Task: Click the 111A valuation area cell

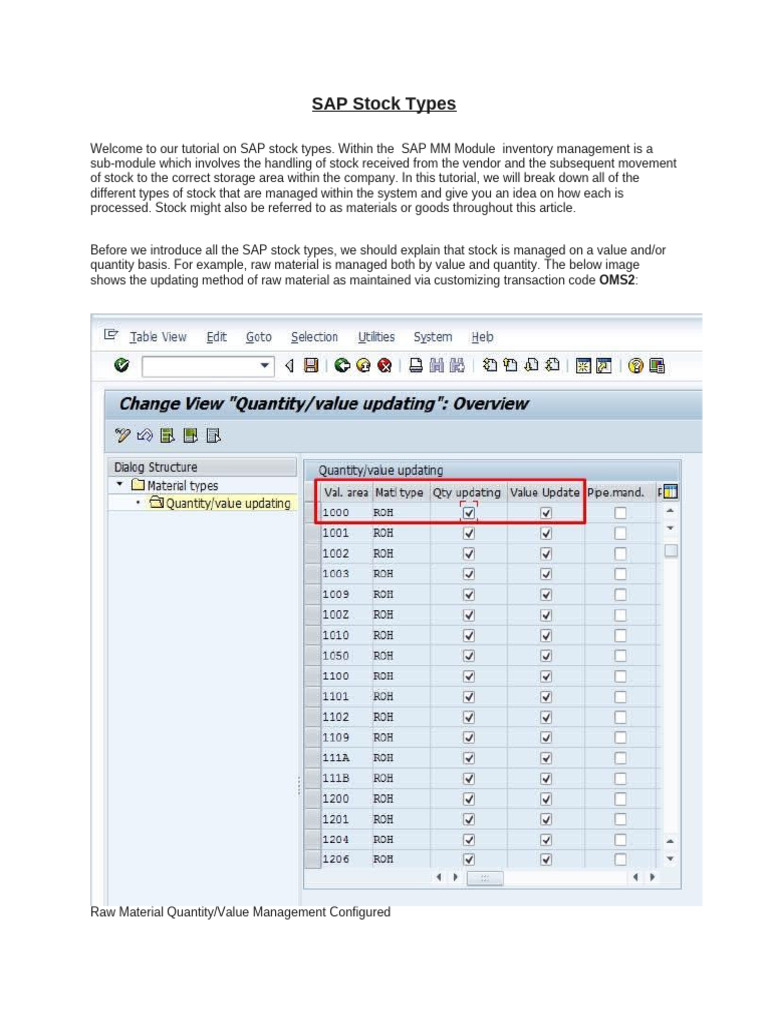Action: pos(345,758)
